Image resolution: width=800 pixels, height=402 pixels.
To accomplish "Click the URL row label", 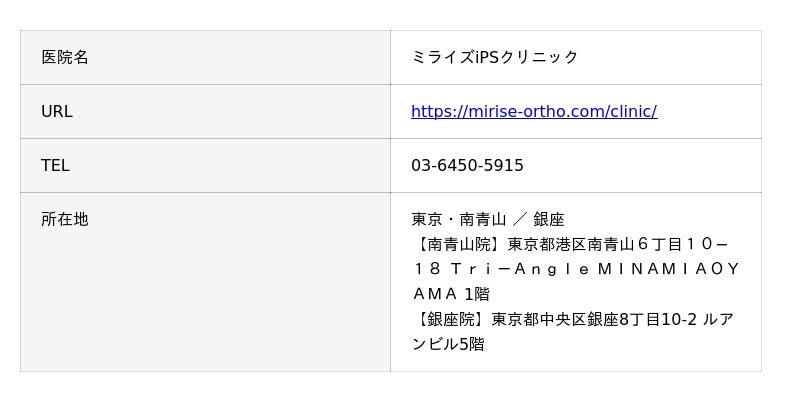I will (x=57, y=112).
